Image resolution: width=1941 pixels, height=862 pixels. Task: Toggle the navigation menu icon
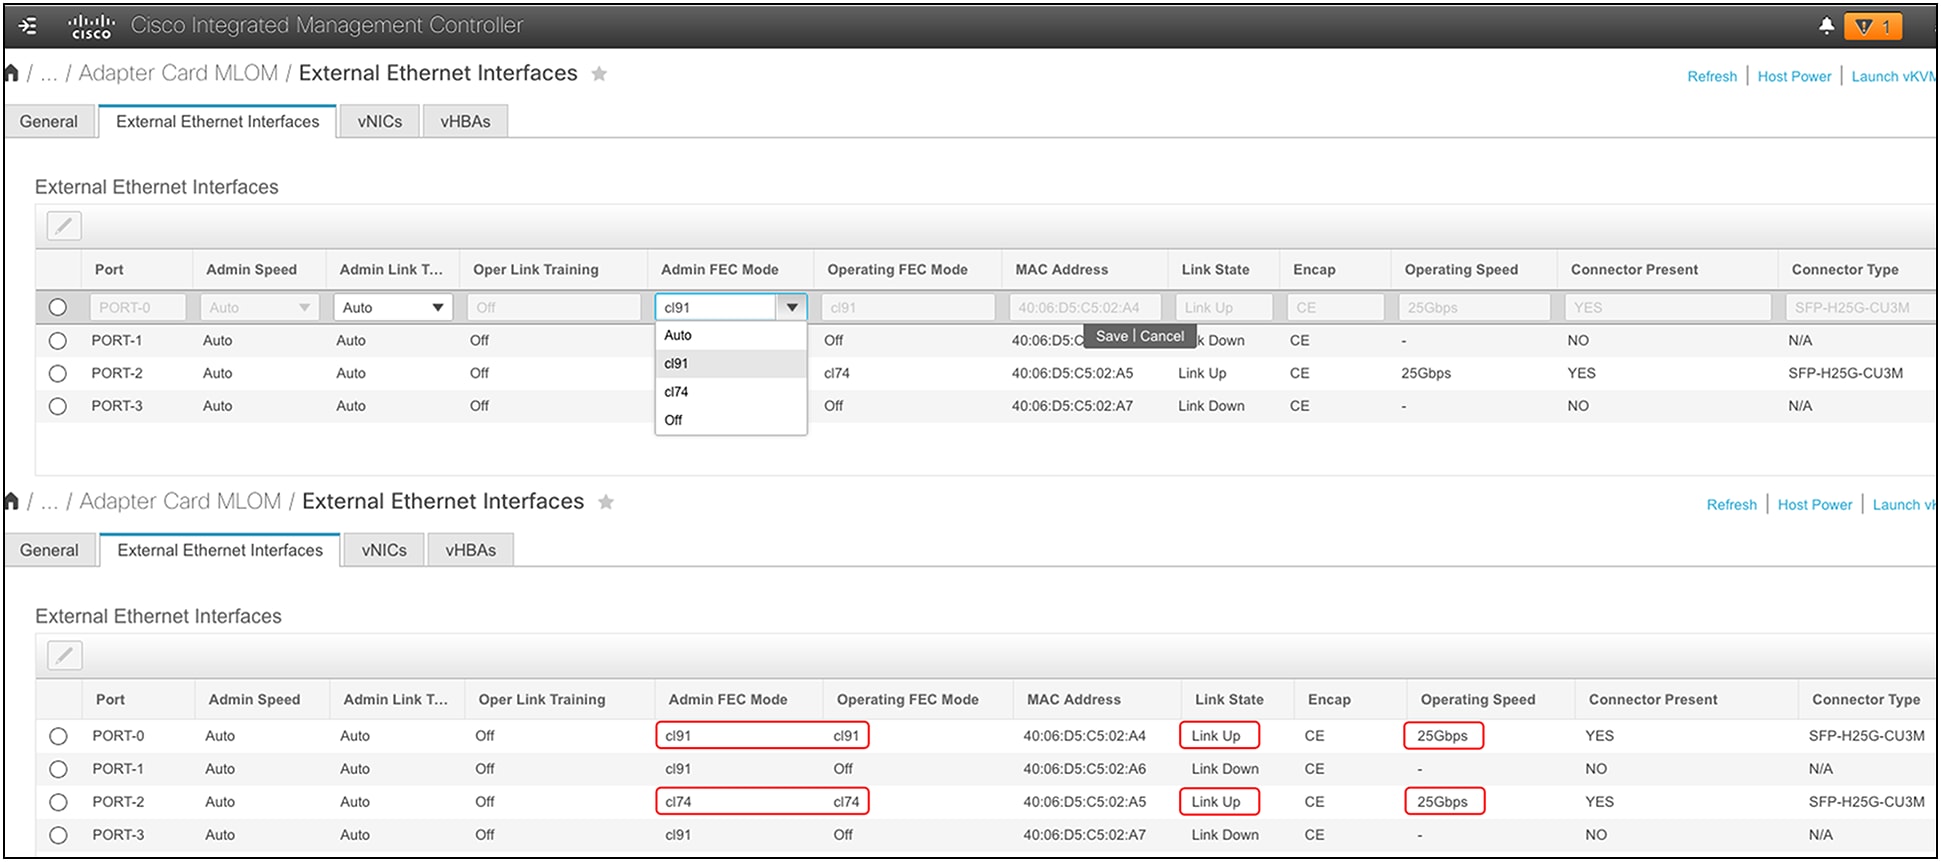tap(28, 26)
